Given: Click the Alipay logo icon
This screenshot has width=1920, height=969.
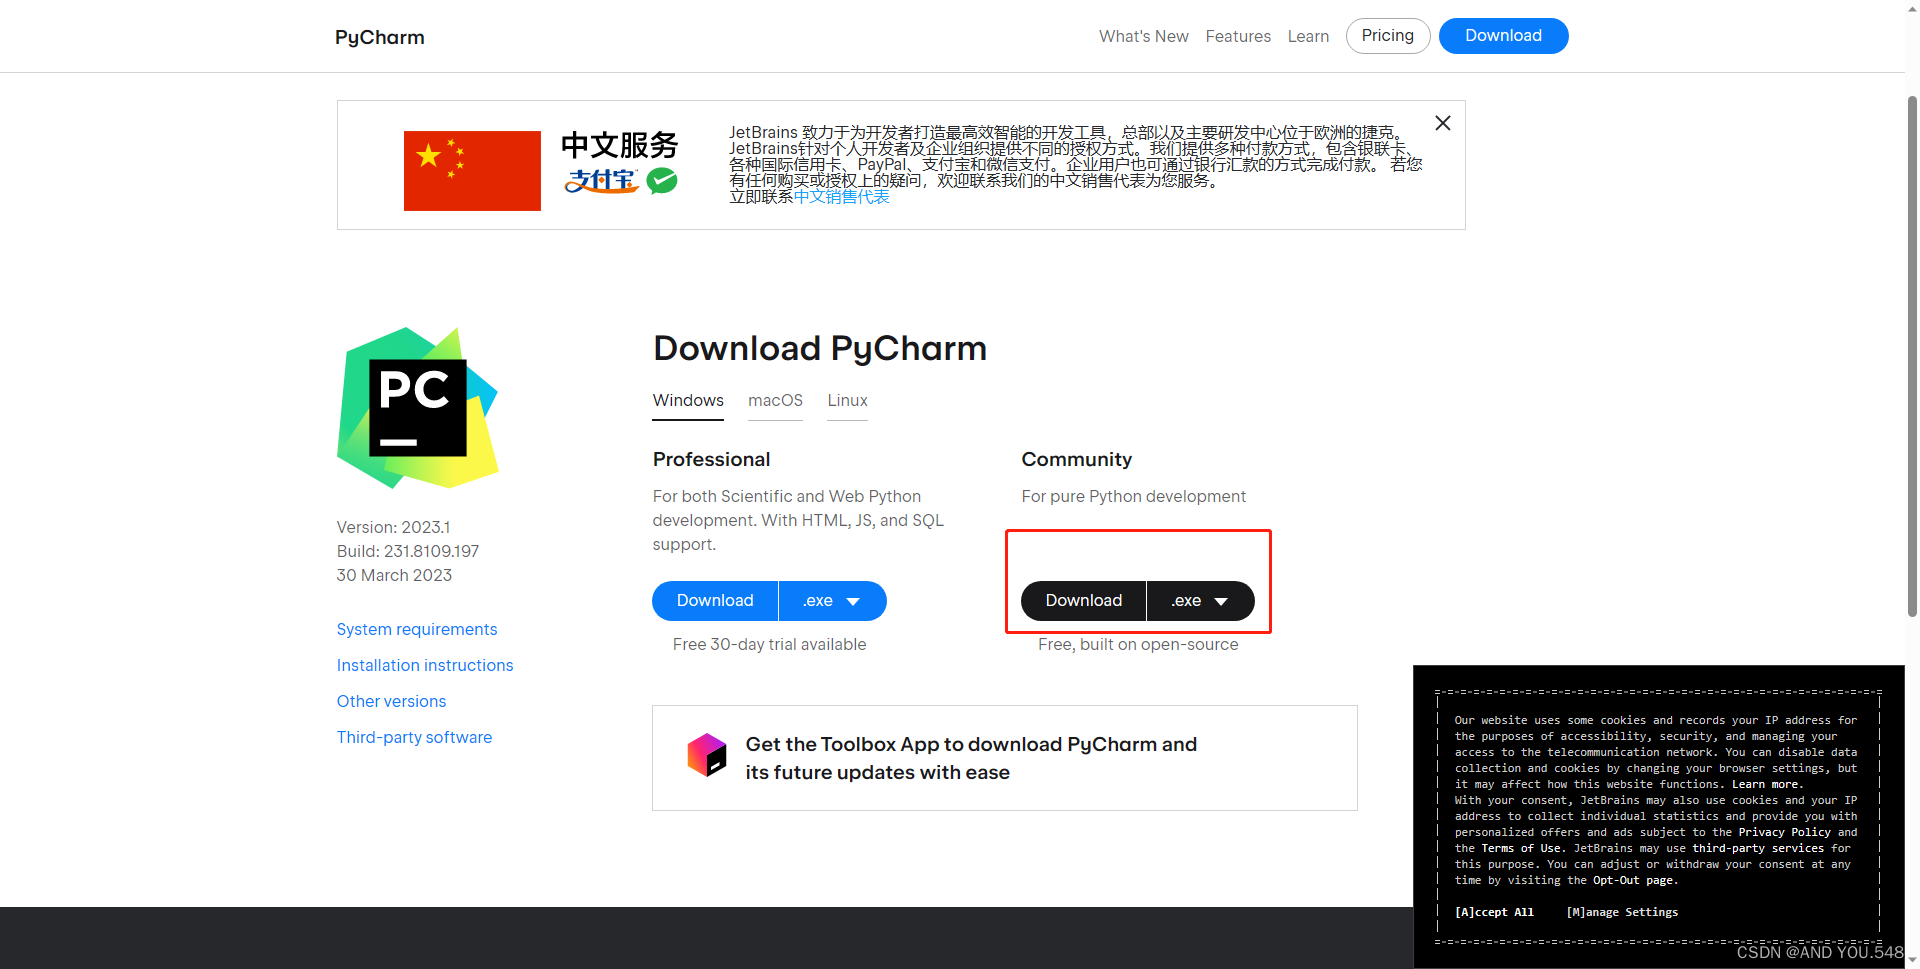Looking at the screenshot, I should coord(602,181).
